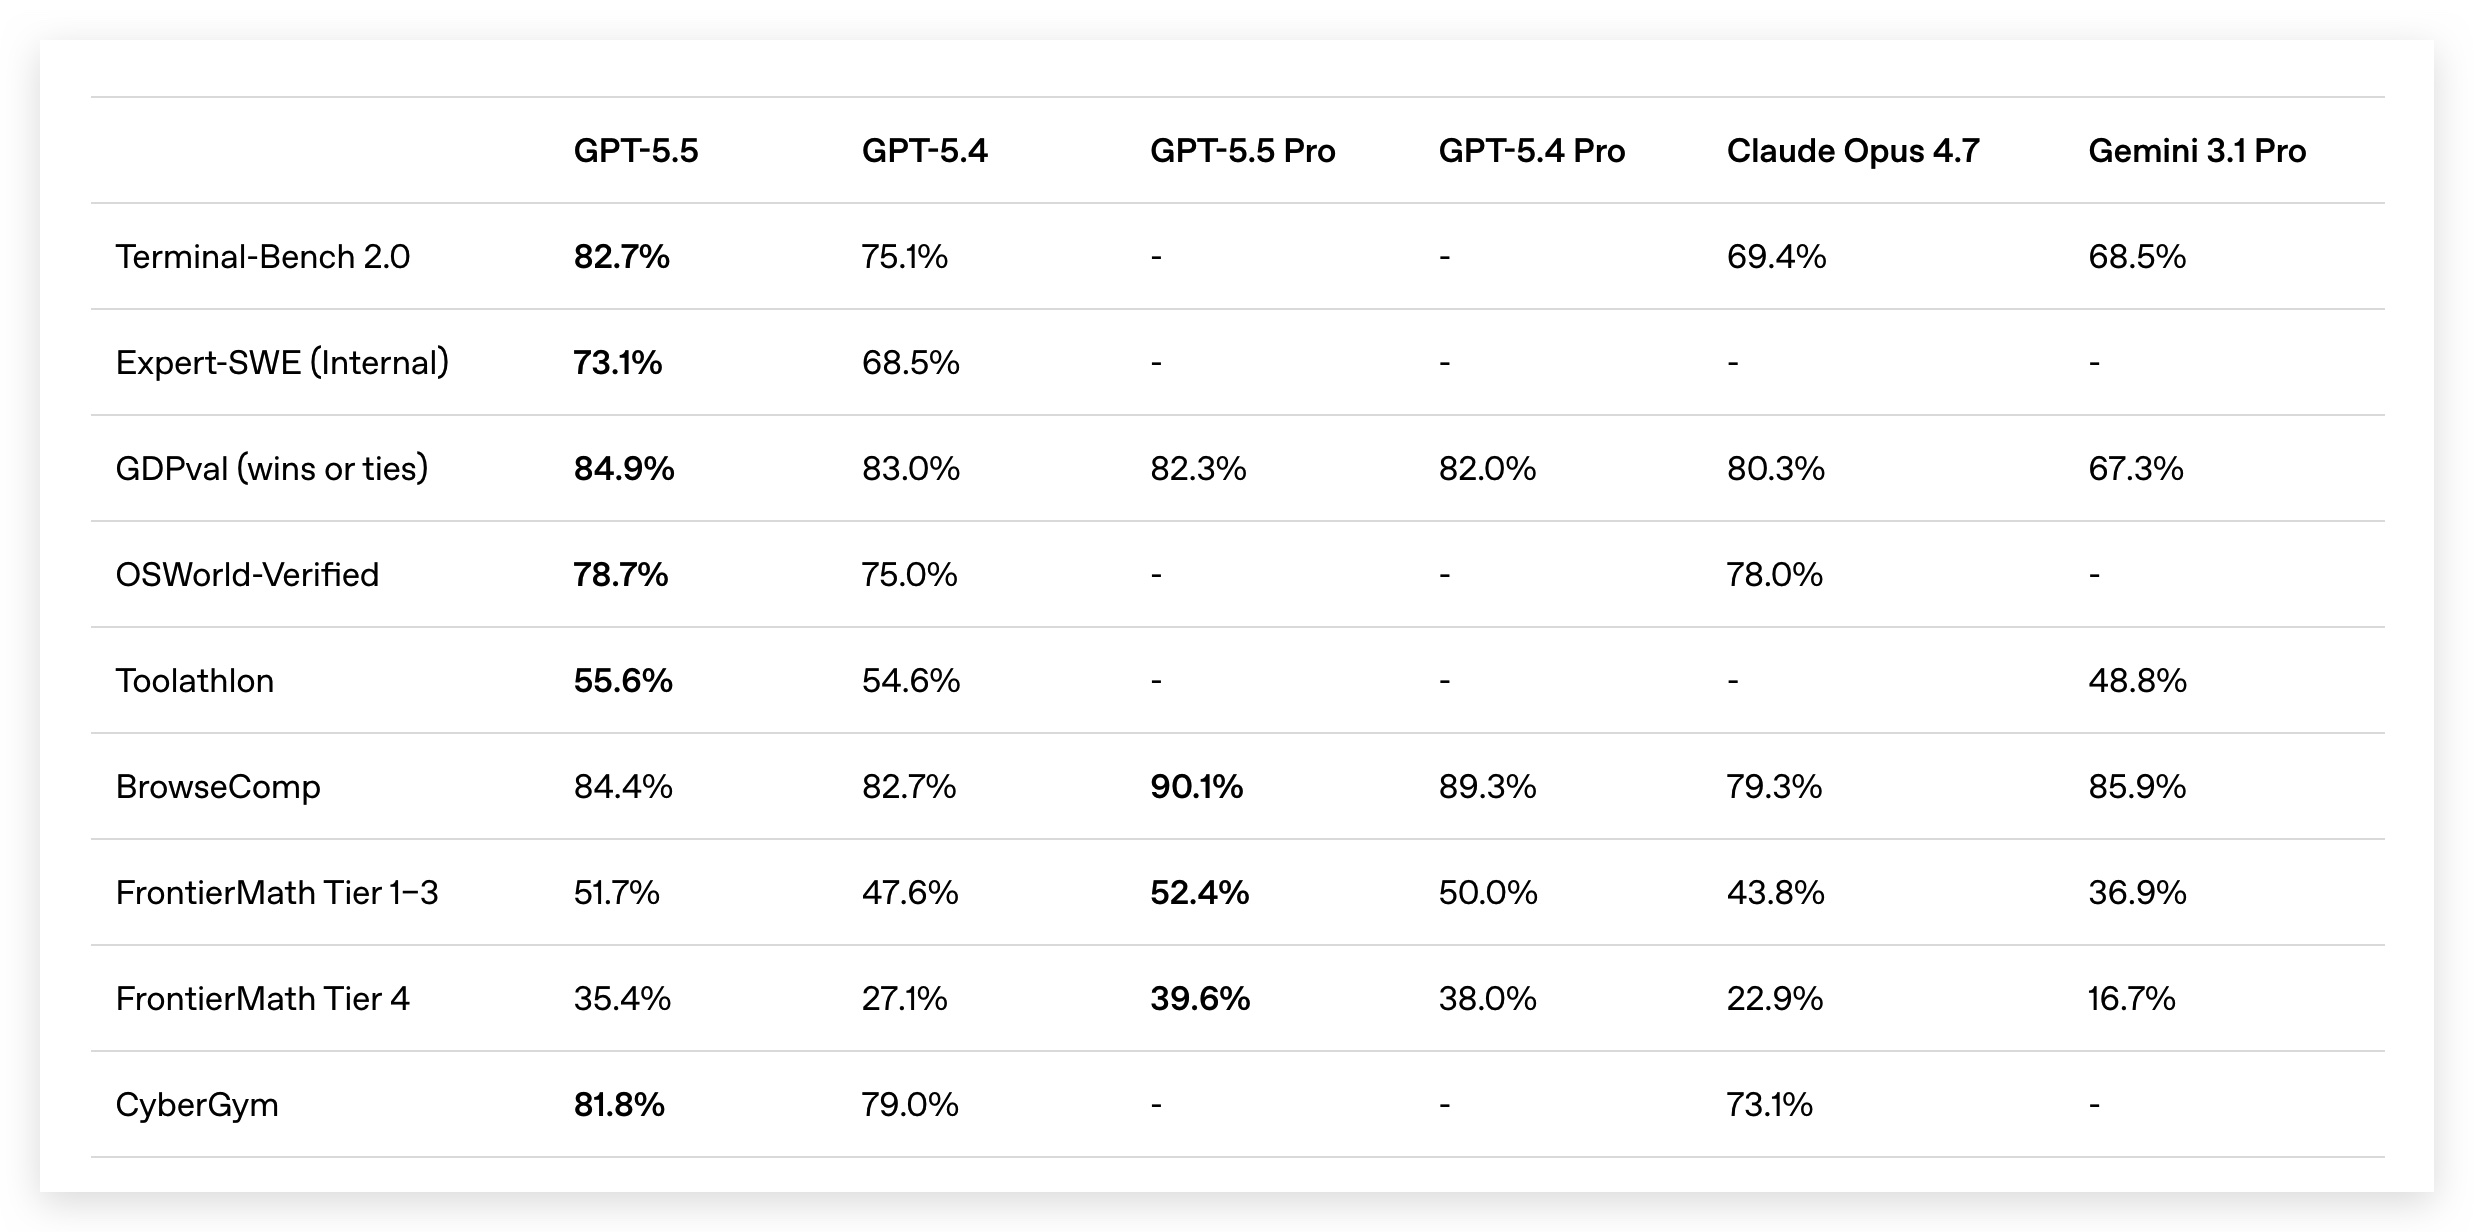Click the Expert-SWE (Internal) row label
Screen dimensions: 2474x1232
[x=282, y=363]
